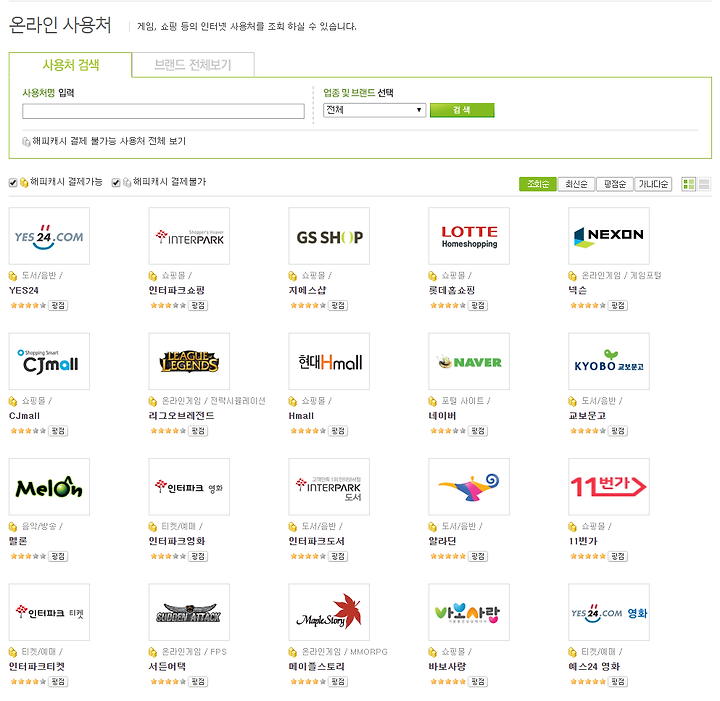Open the YES24.COM logo thumbnail

click(x=49, y=236)
